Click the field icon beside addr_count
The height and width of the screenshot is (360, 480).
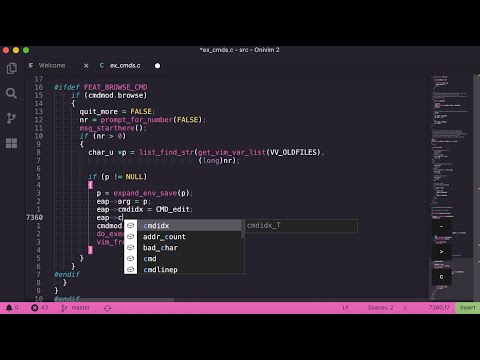131,237
